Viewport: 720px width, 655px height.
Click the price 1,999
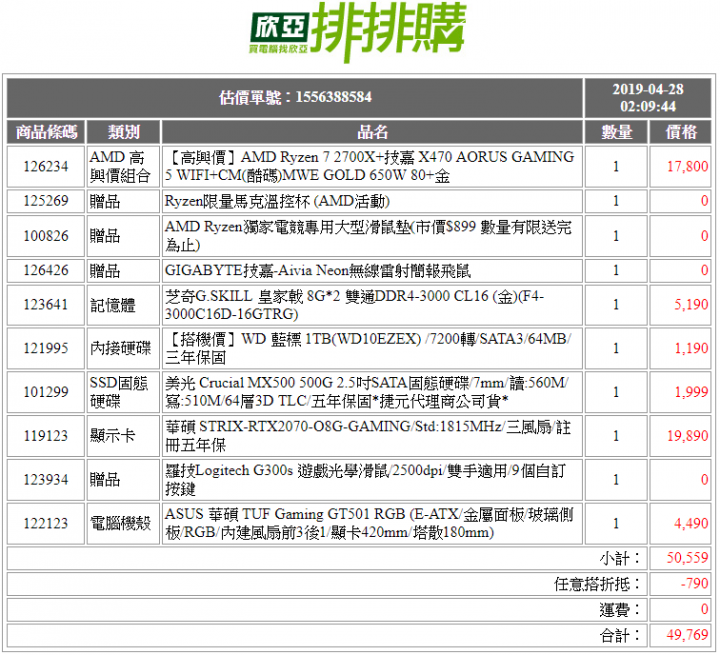691,392
